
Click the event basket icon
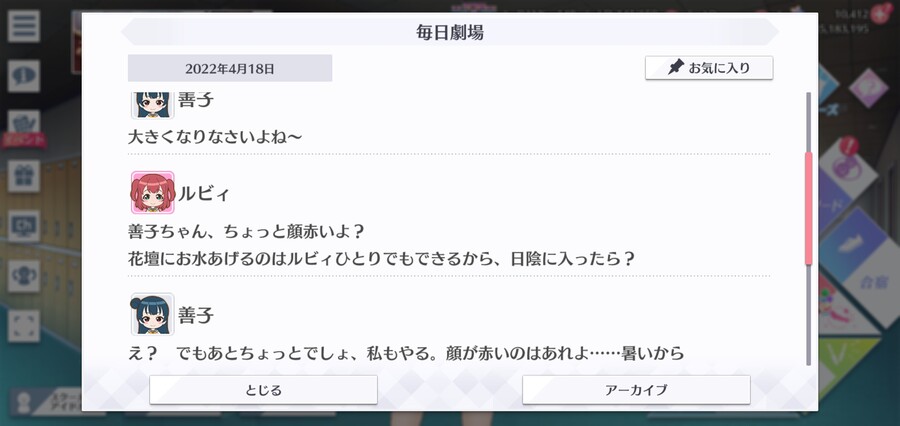click(x=24, y=124)
